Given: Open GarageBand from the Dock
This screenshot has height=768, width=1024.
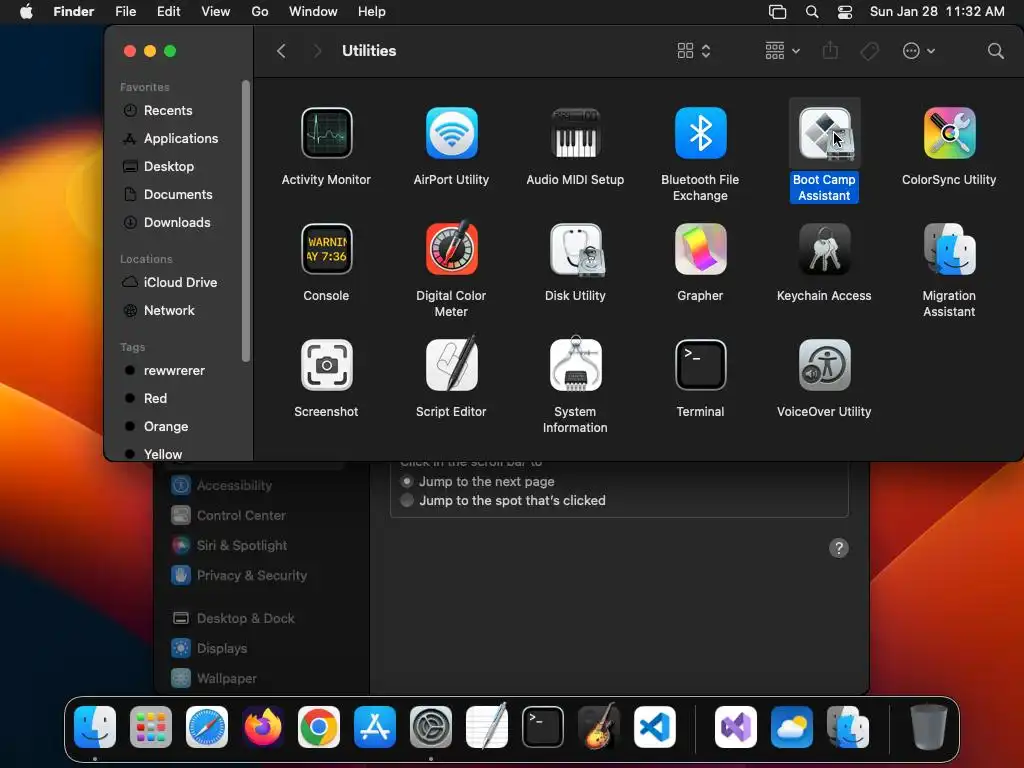Looking at the screenshot, I should point(598,727).
